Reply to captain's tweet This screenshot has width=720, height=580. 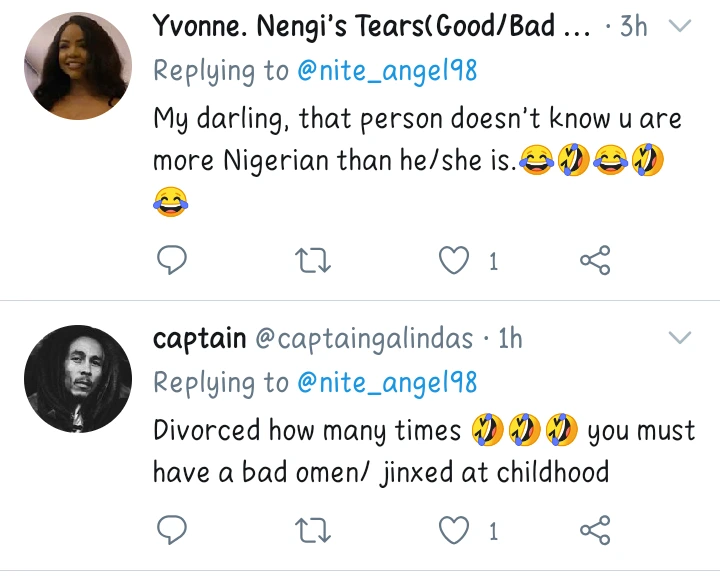tap(173, 531)
